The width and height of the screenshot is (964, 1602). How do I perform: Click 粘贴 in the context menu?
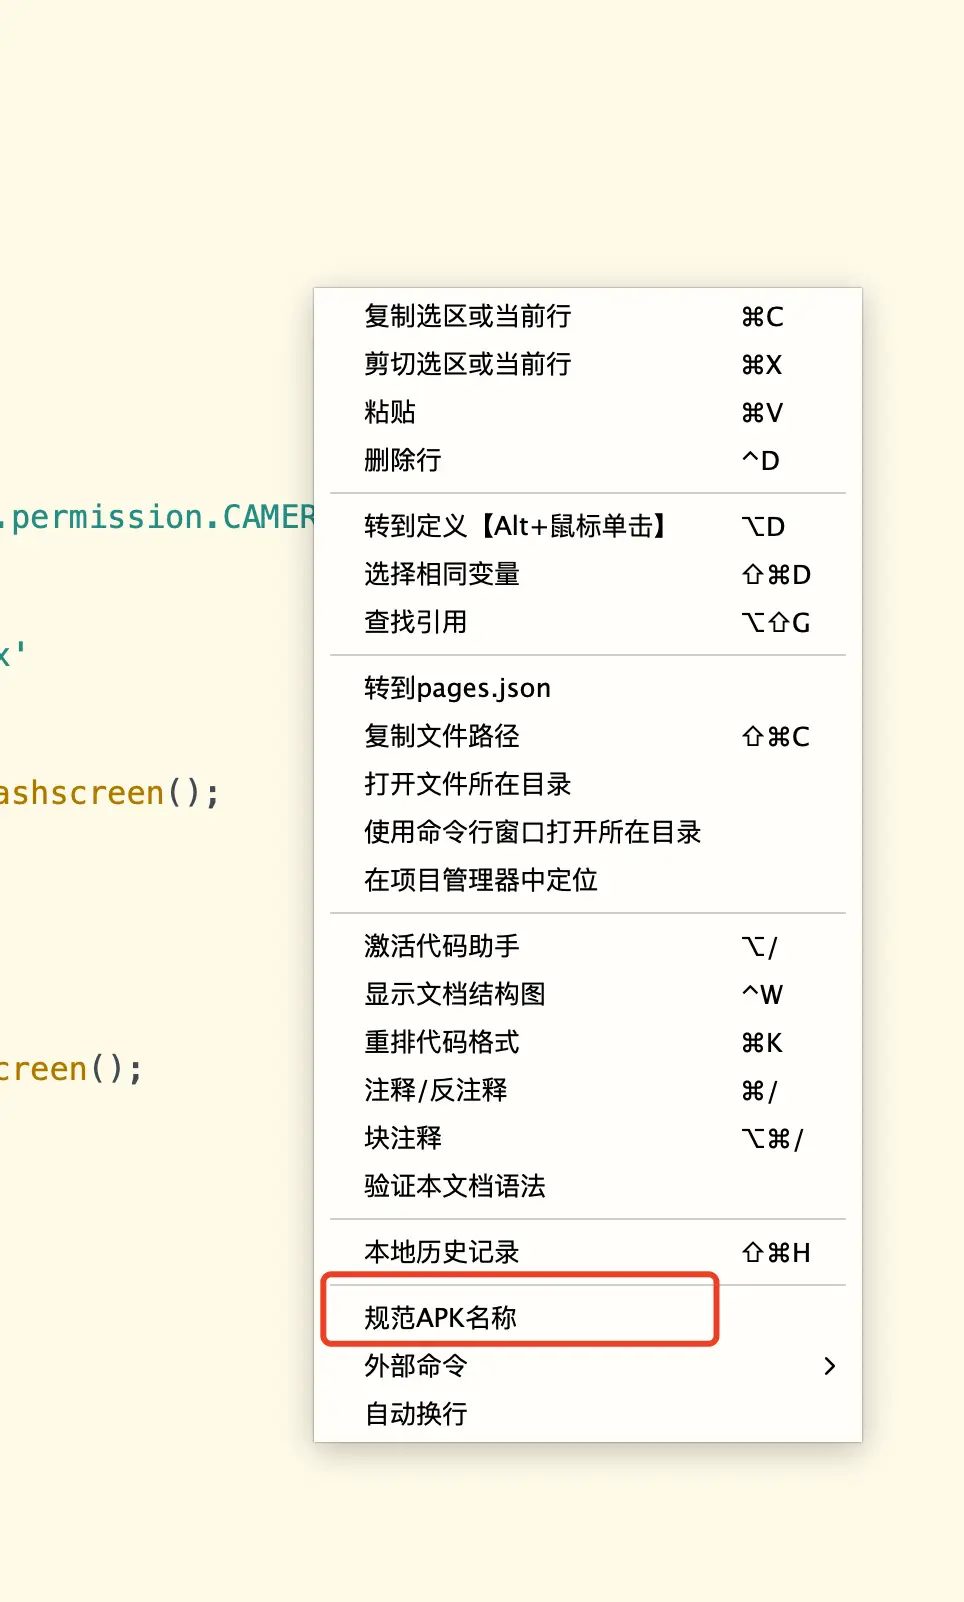[x=390, y=413]
